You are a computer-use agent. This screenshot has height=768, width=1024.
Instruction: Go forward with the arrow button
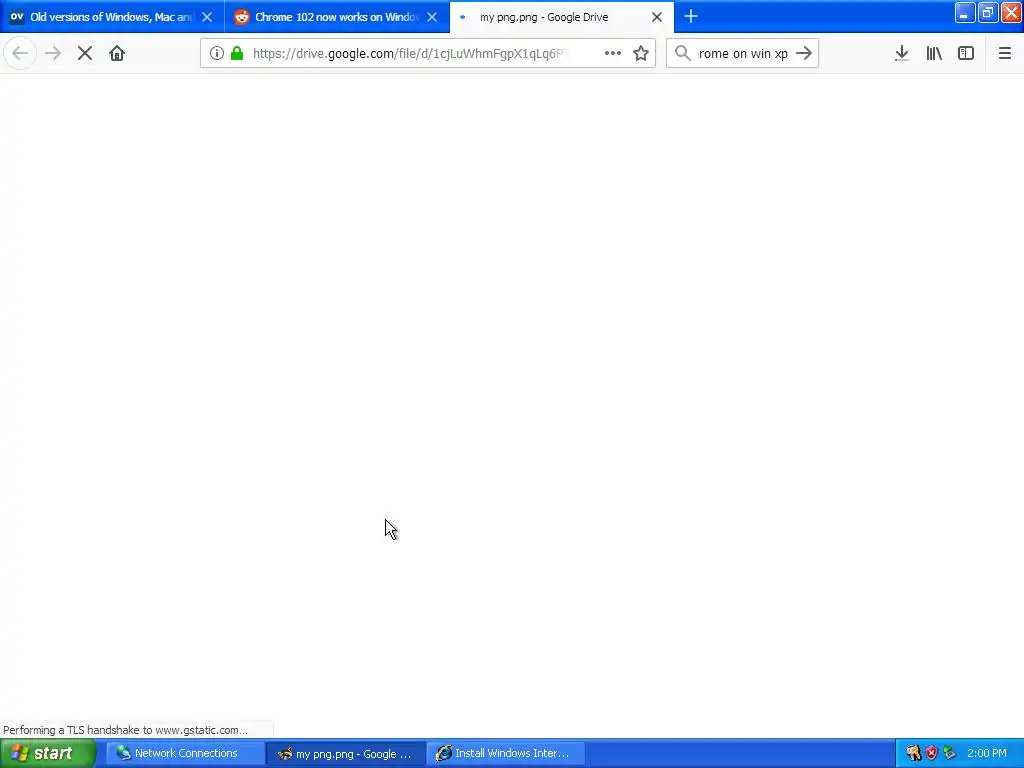click(x=53, y=54)
